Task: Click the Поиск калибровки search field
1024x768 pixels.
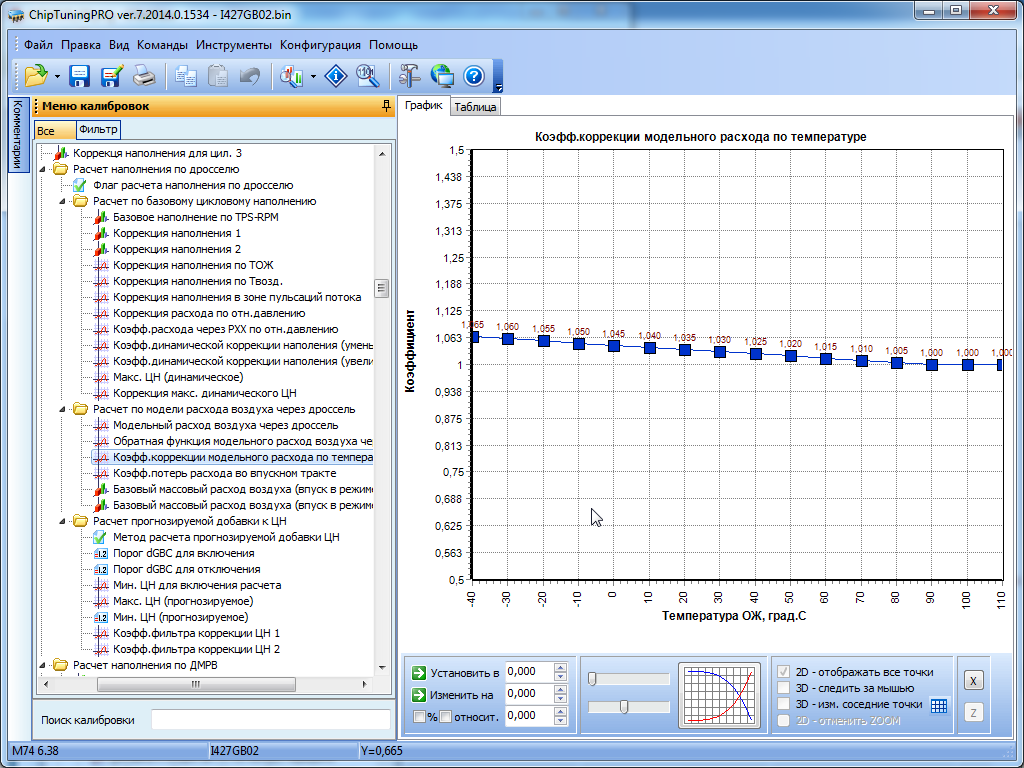Action: click(270, 720)
